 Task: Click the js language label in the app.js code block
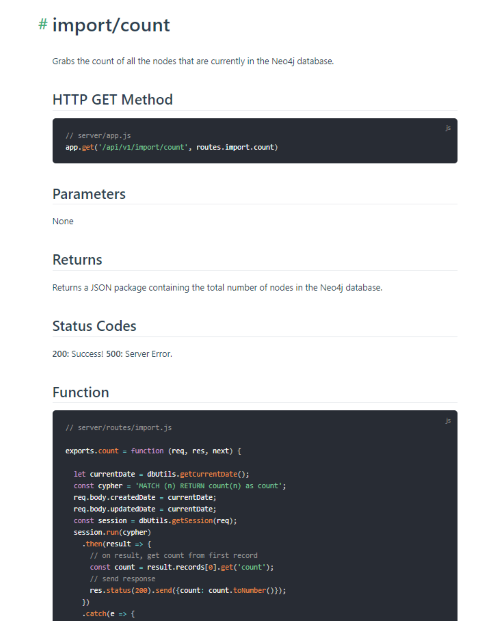448,128
